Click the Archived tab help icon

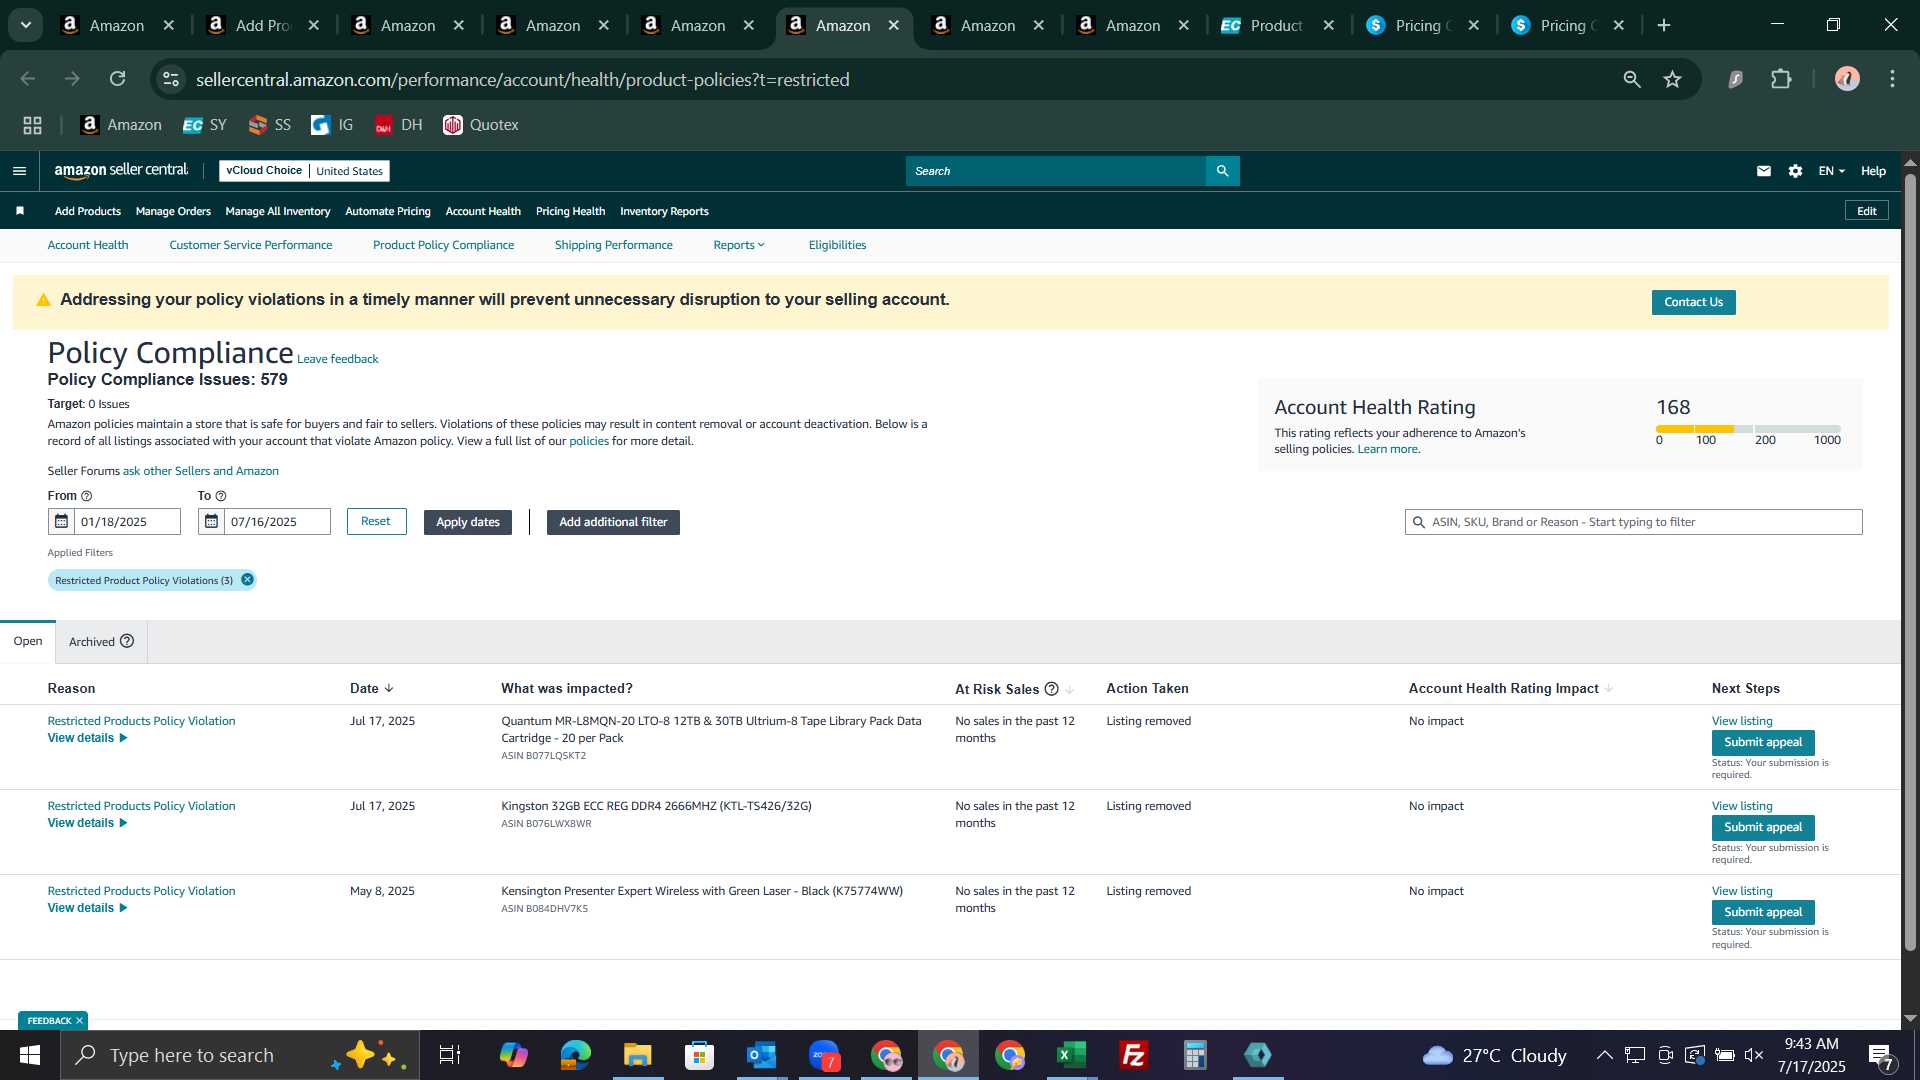[x=127, y=641]
